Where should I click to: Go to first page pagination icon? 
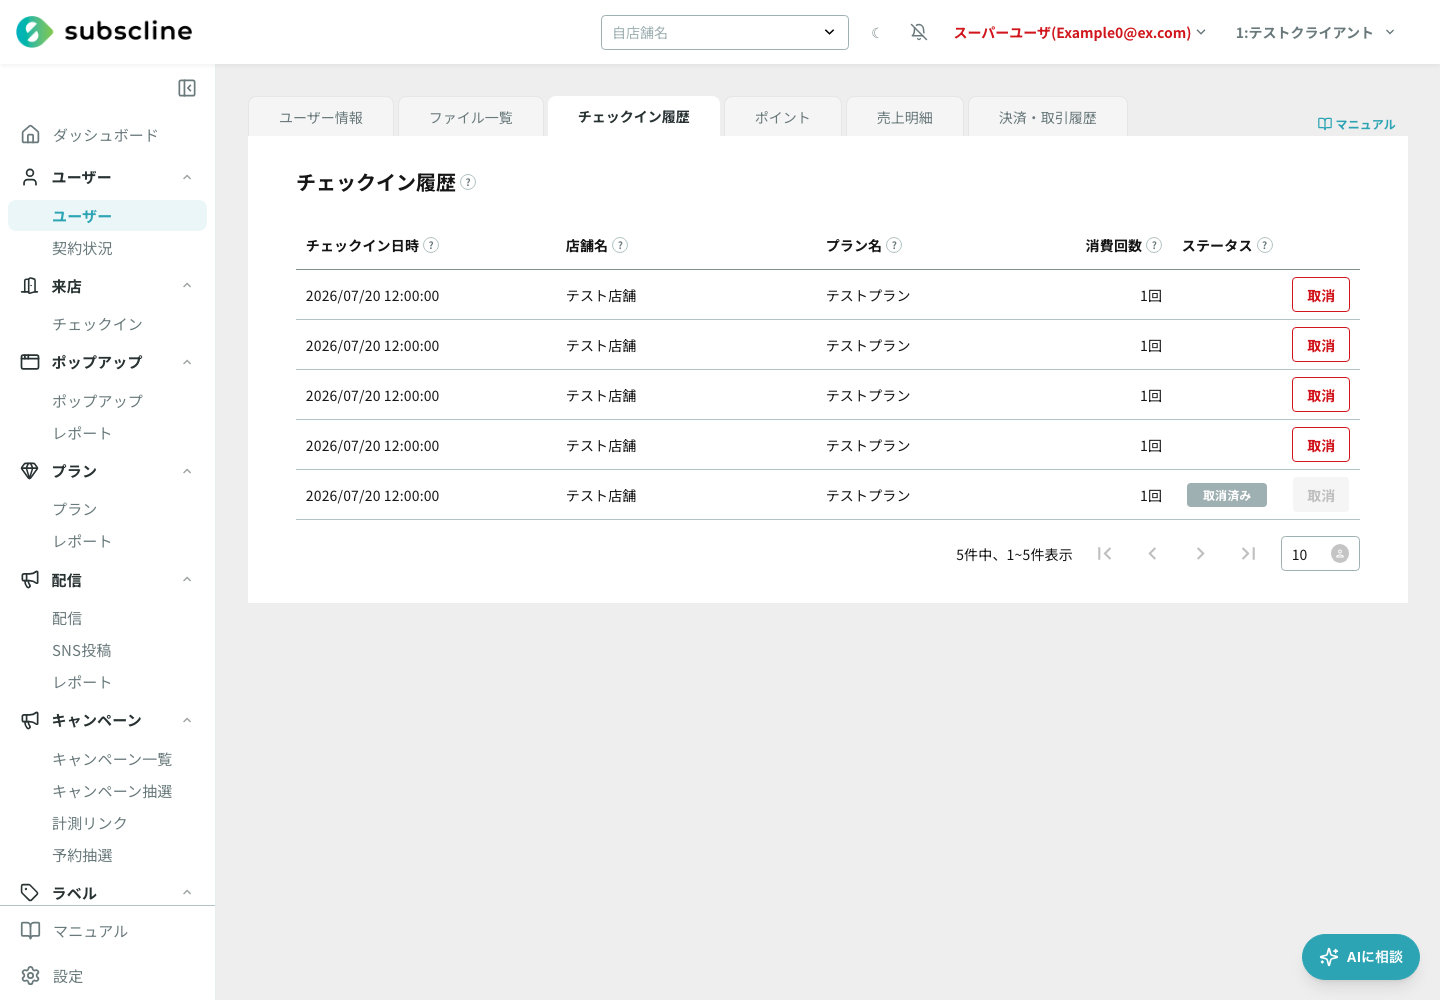tap(1104, 553)
